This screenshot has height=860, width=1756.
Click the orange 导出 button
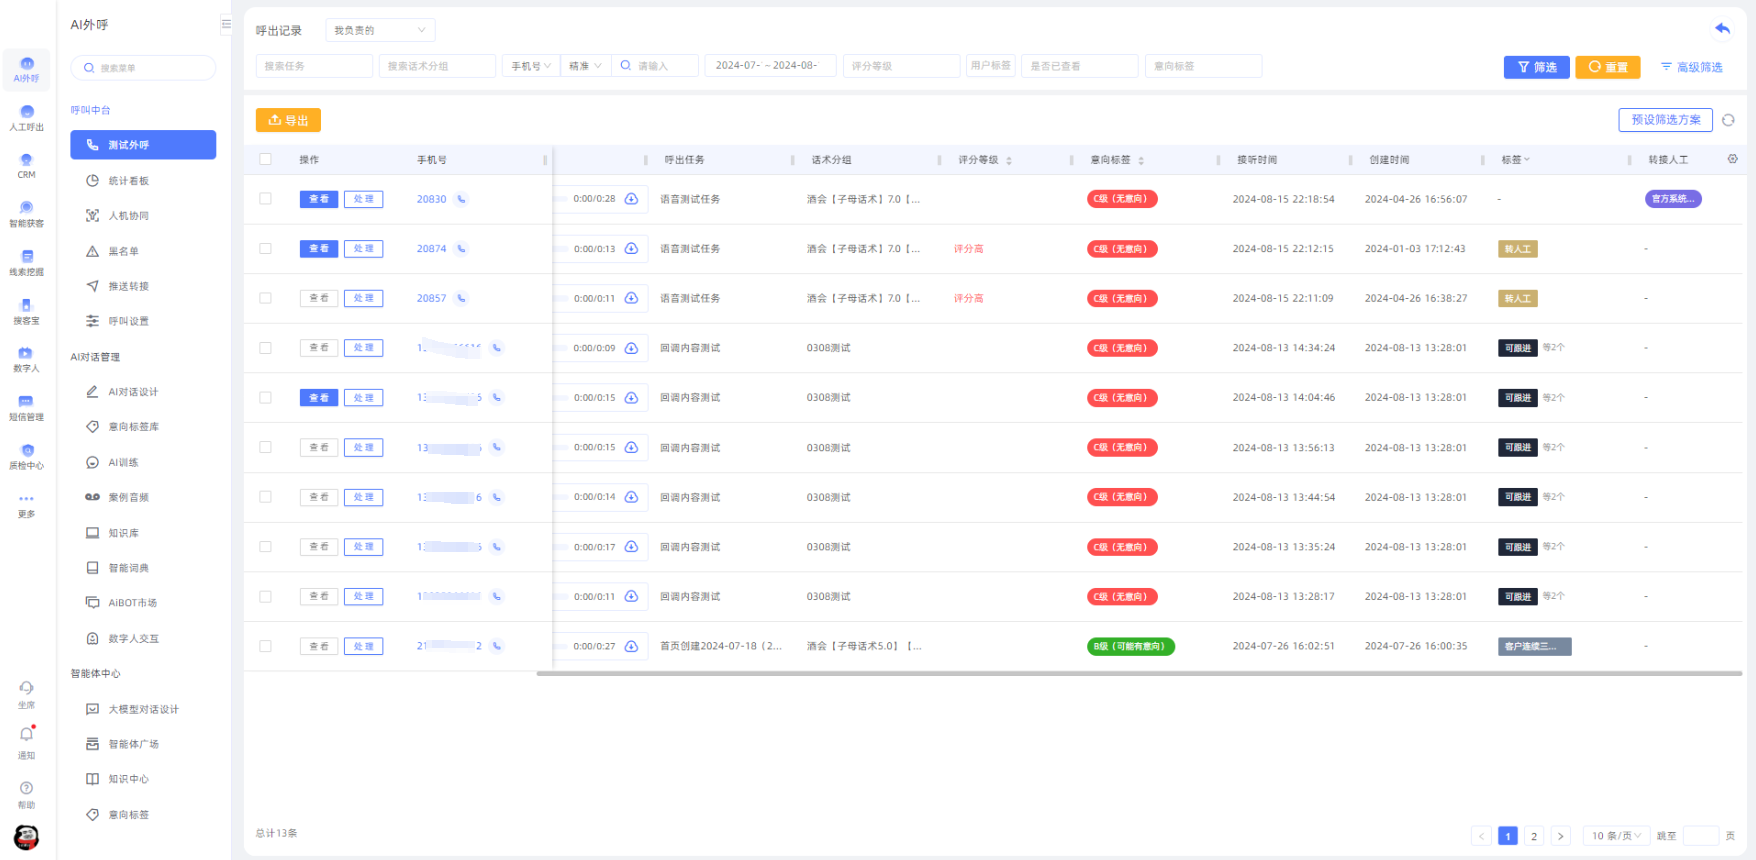click(288, 120)
